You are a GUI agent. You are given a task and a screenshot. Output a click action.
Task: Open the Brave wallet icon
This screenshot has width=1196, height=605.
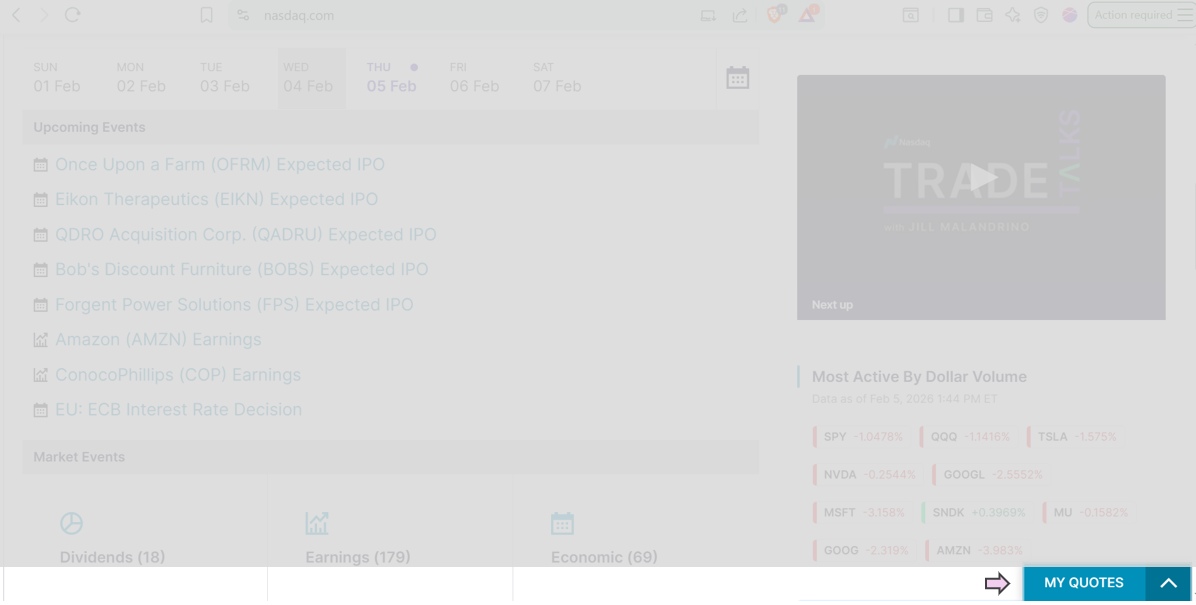(x=984, y=15)
